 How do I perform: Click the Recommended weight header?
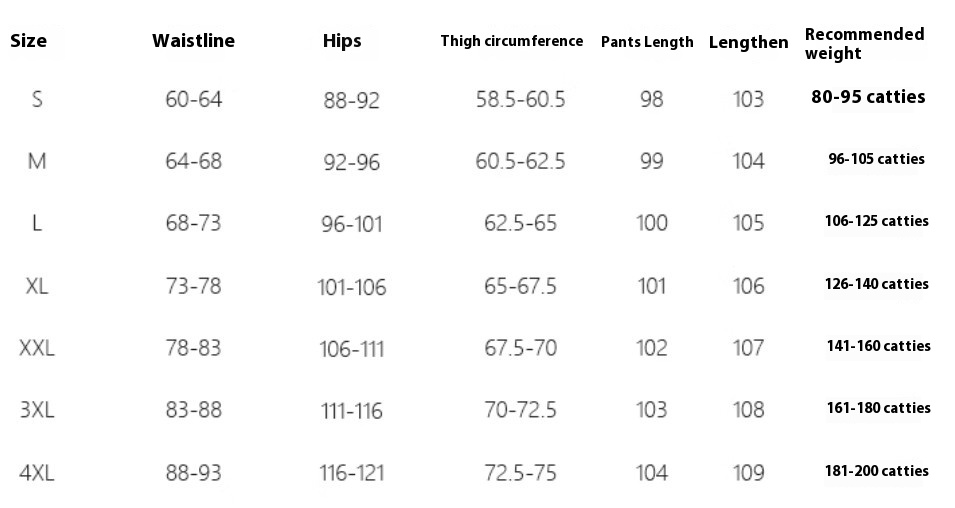(865, 43)
